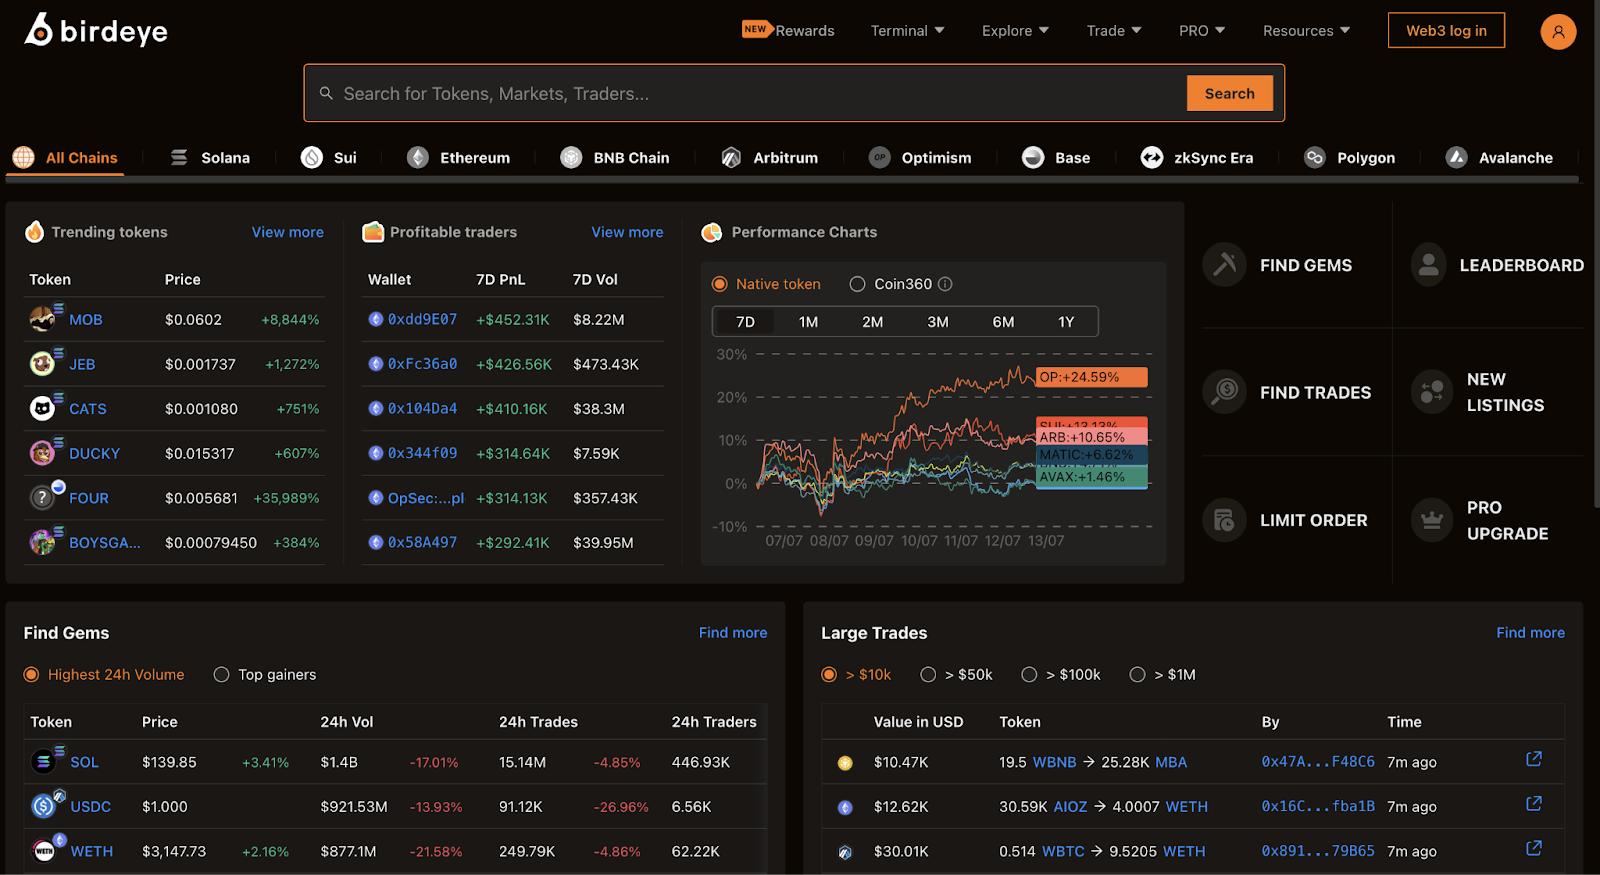Click the OP:+24.59% chart label
1600x875 pixels.
1092,377
